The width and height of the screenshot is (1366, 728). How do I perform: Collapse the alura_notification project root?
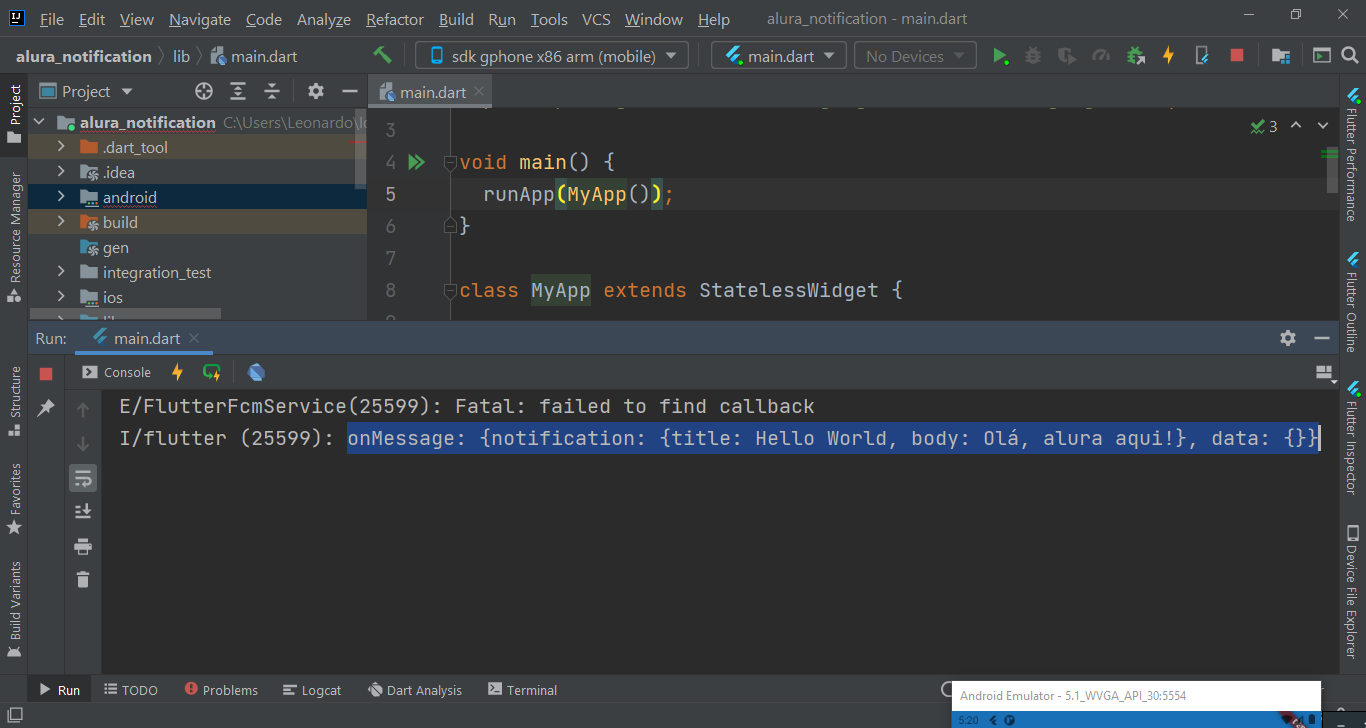click(x=38, y=122)
